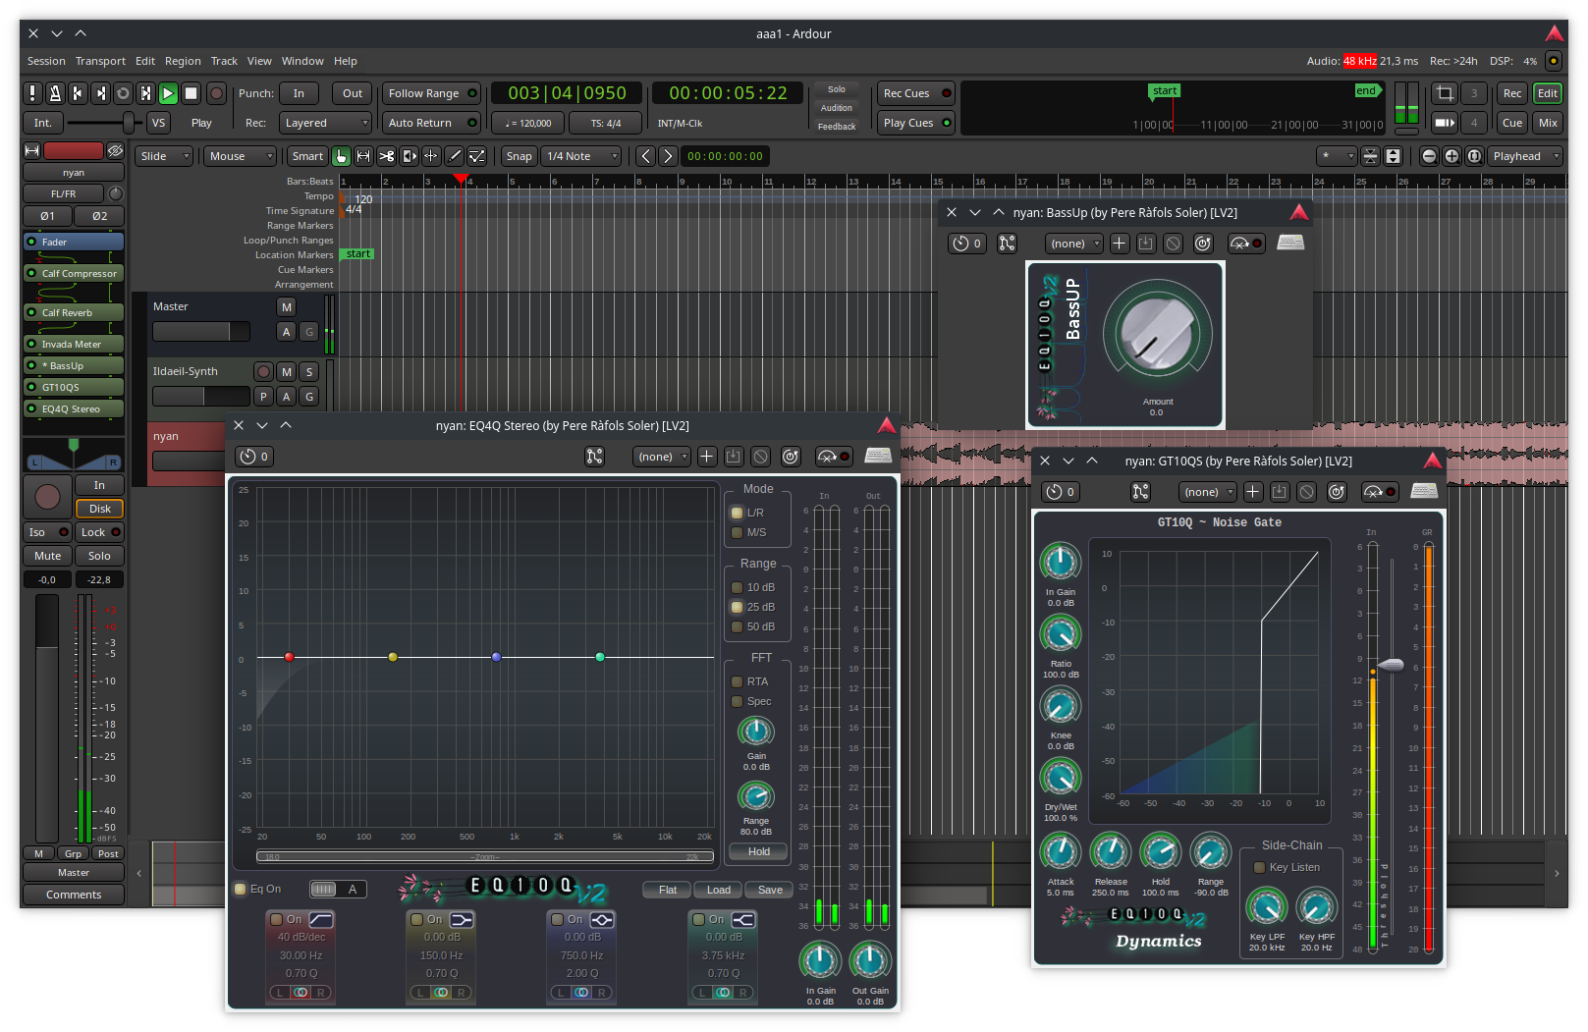Click the panic exclamation button in transport
This screenshot has width=1588, height=1032.
(33, 93)
